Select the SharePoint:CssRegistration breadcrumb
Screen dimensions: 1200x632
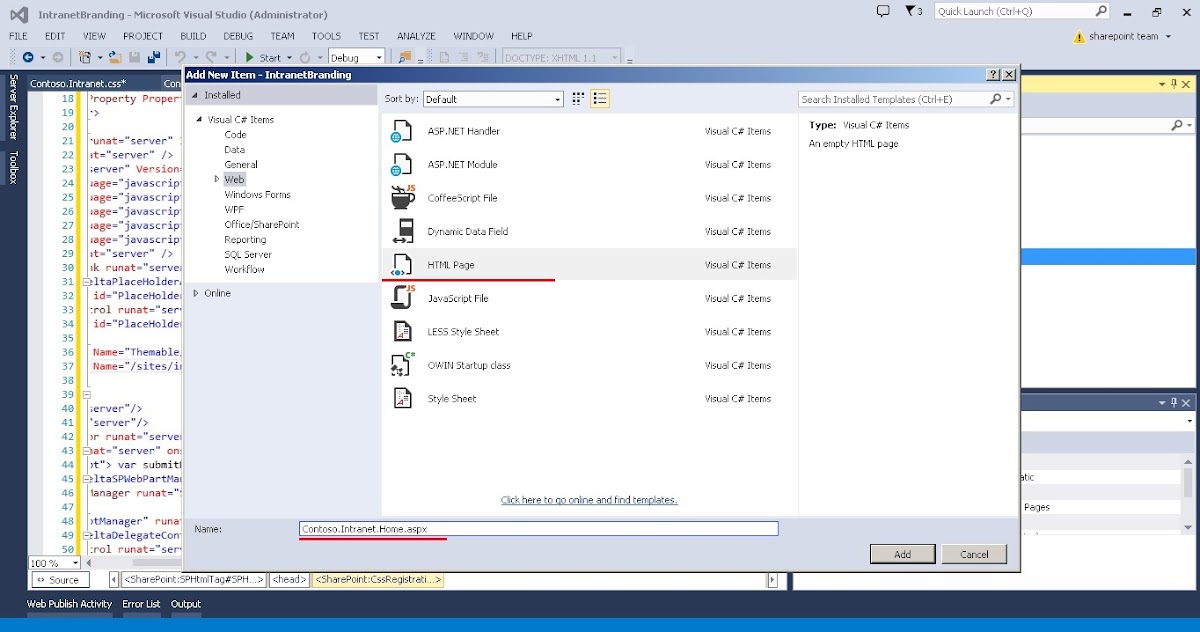click(x=378, y=580)
